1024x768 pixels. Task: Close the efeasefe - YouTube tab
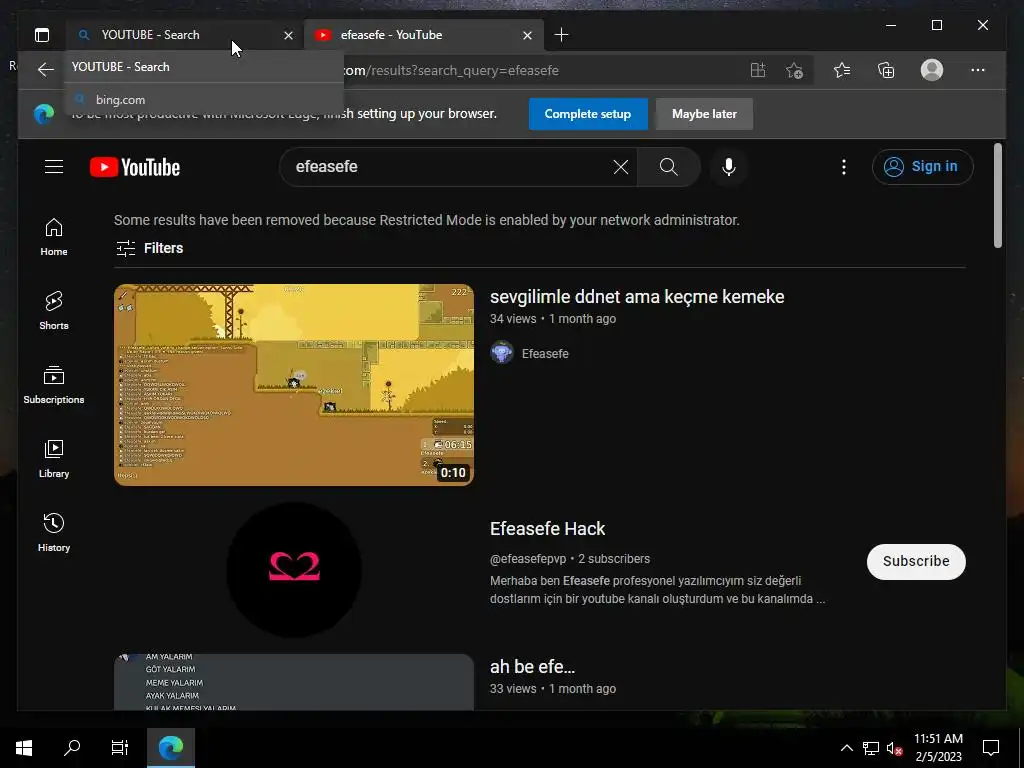(527, 35)
